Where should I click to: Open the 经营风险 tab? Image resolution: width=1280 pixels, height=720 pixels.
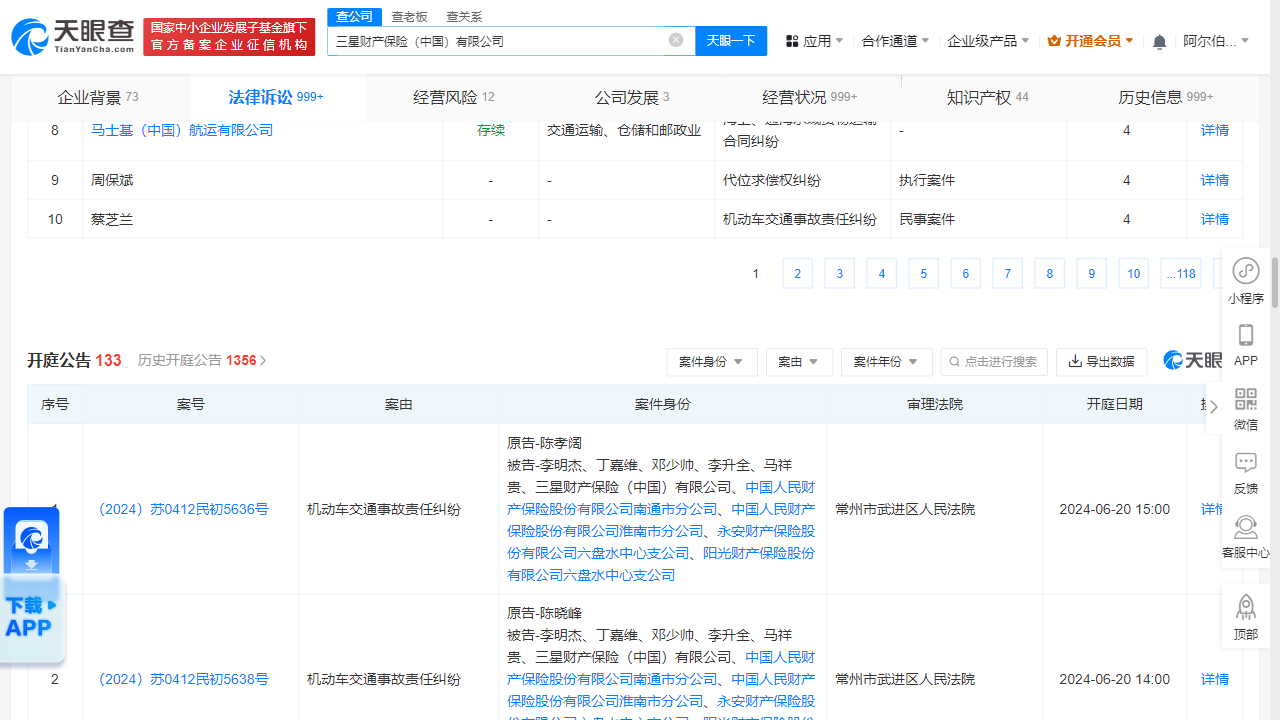(454, 97)
